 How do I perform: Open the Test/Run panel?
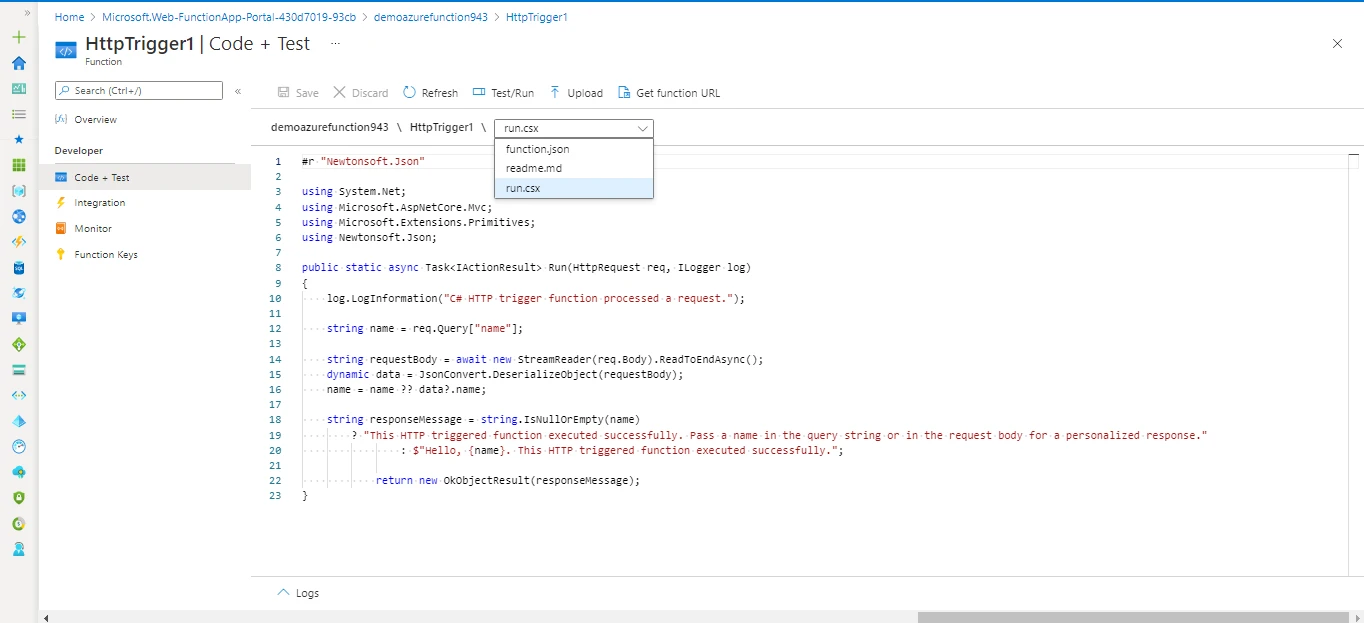tap(503, 92)
